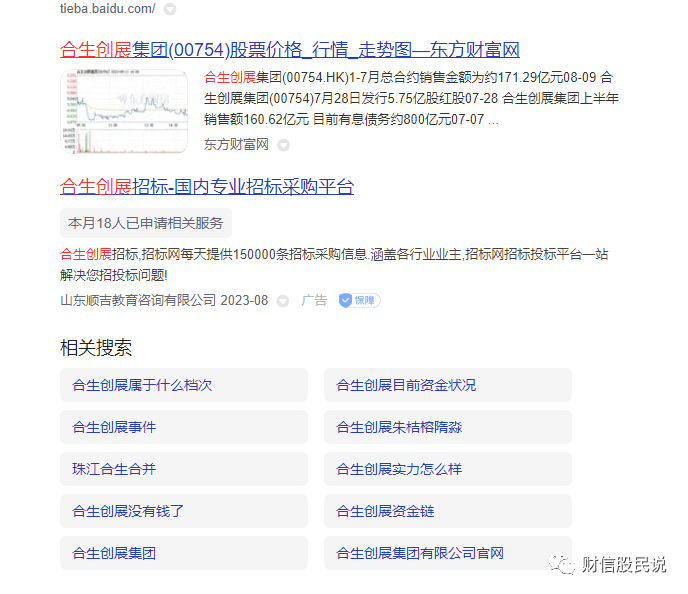Viewport: 688px width, 594px height.
Task: Open dropdown arrow next to tieba.baidu.com
Action: (170, 9)
